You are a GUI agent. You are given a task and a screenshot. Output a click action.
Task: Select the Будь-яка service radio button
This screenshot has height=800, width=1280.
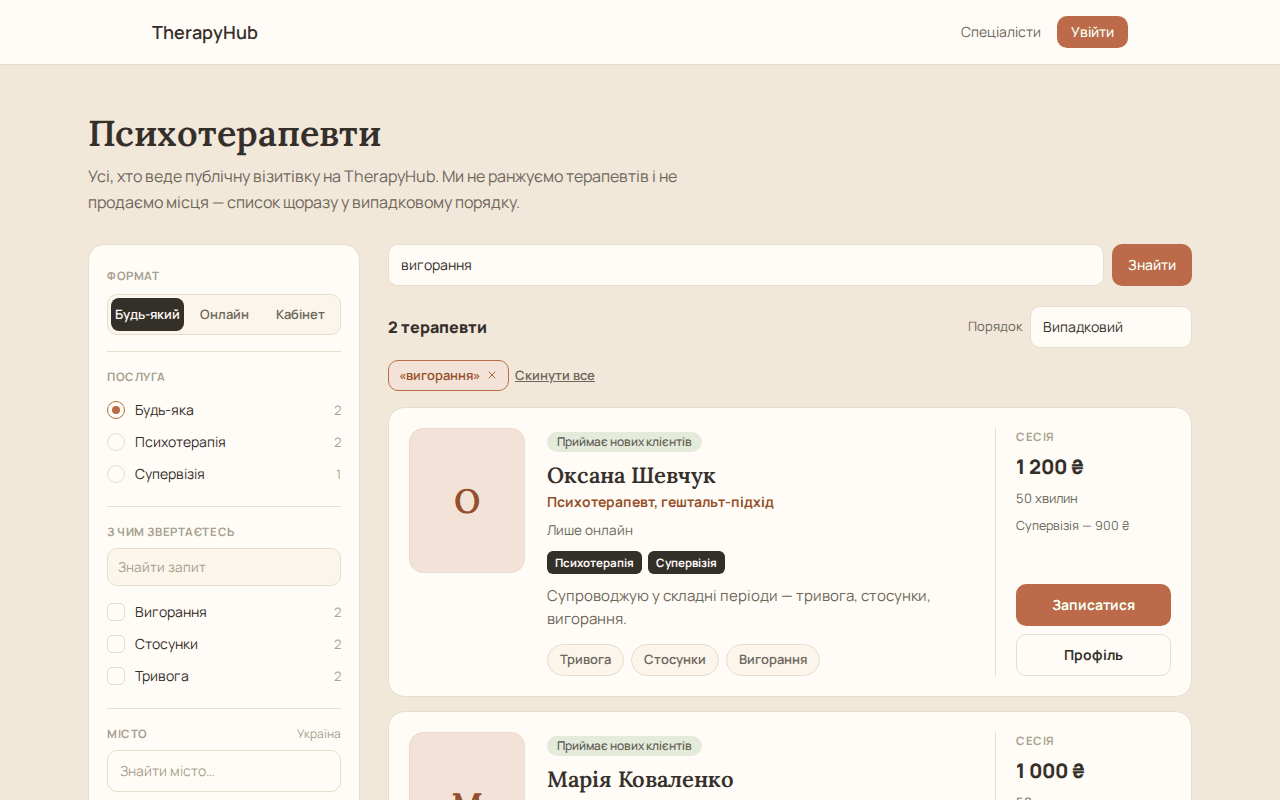116,410
